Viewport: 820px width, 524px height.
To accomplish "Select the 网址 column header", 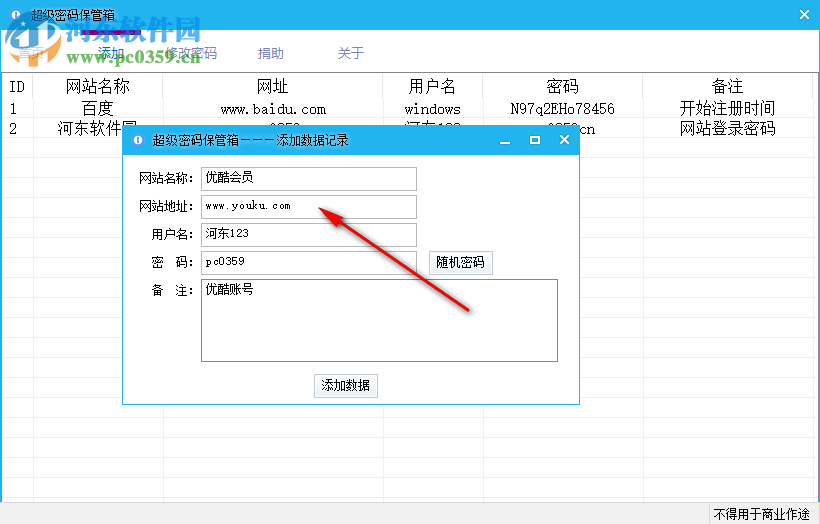I will [273, 86].
